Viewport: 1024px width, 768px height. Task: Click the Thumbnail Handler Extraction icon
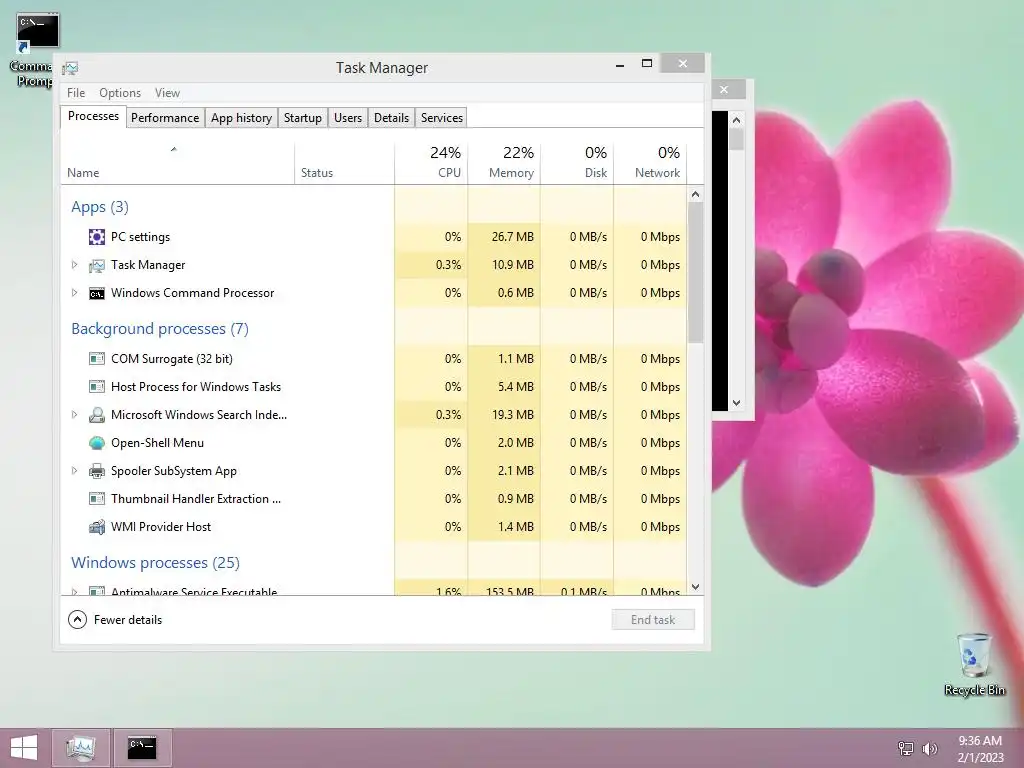click(x=97, y=499)
